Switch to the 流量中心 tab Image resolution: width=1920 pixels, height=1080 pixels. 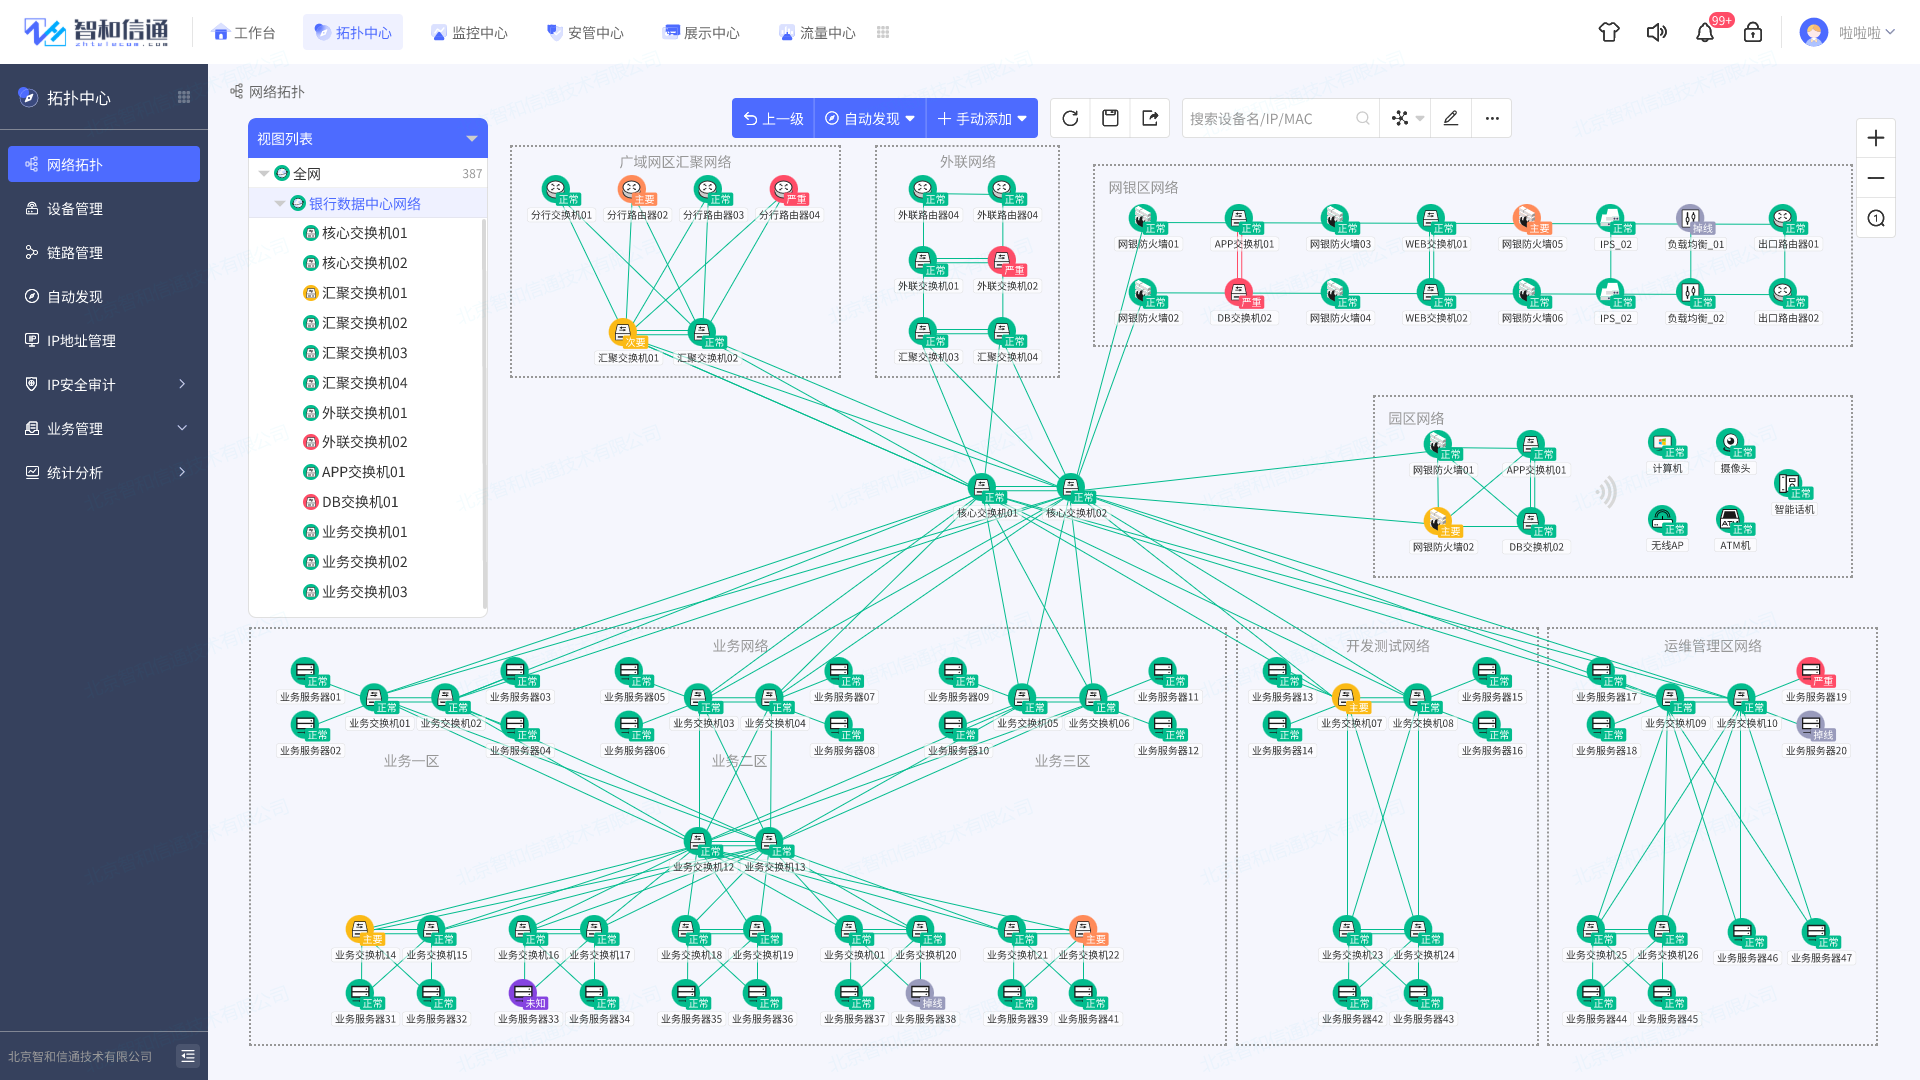point(817,32)
